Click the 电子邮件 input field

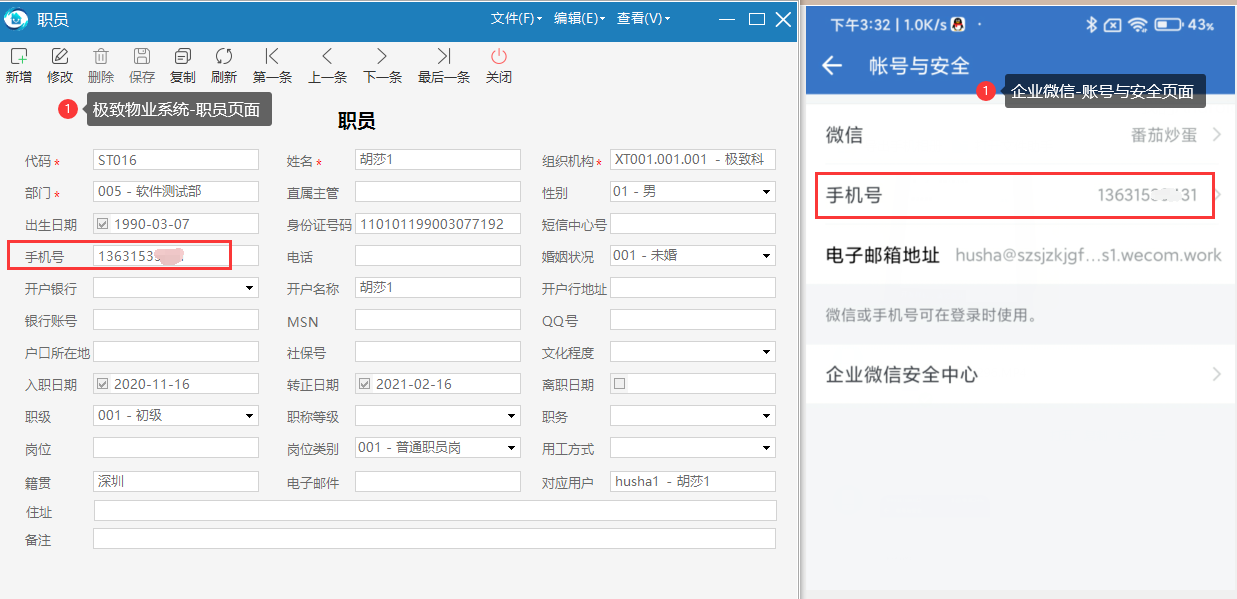pos(438,481)
